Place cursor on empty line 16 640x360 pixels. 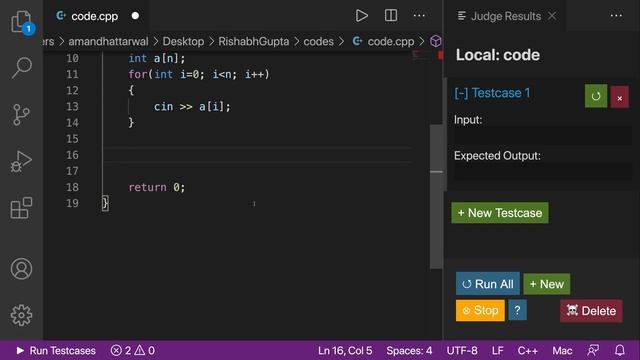pyautogui.click(x=257, y=155)
